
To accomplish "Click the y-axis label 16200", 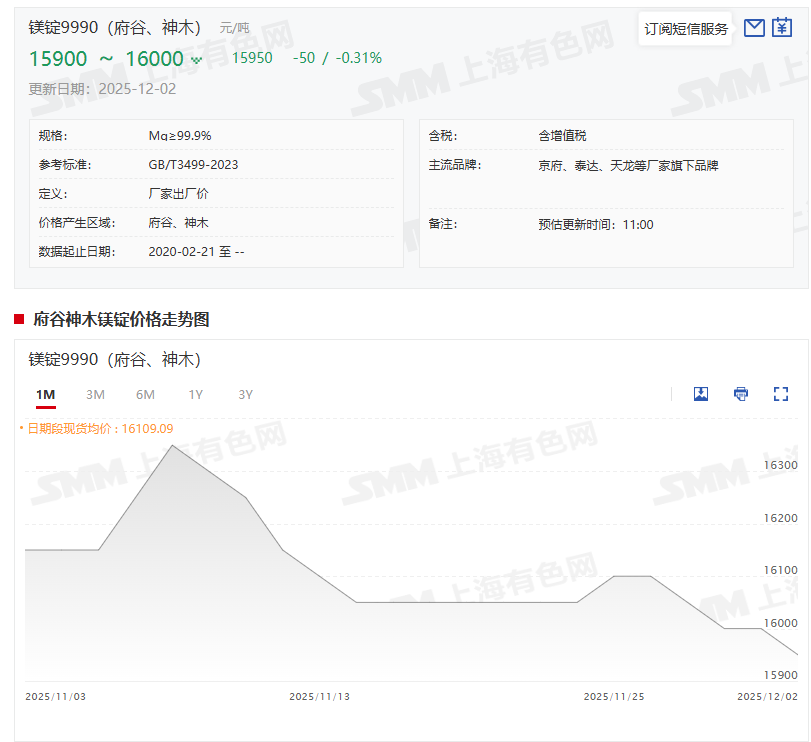I will 781,518.
